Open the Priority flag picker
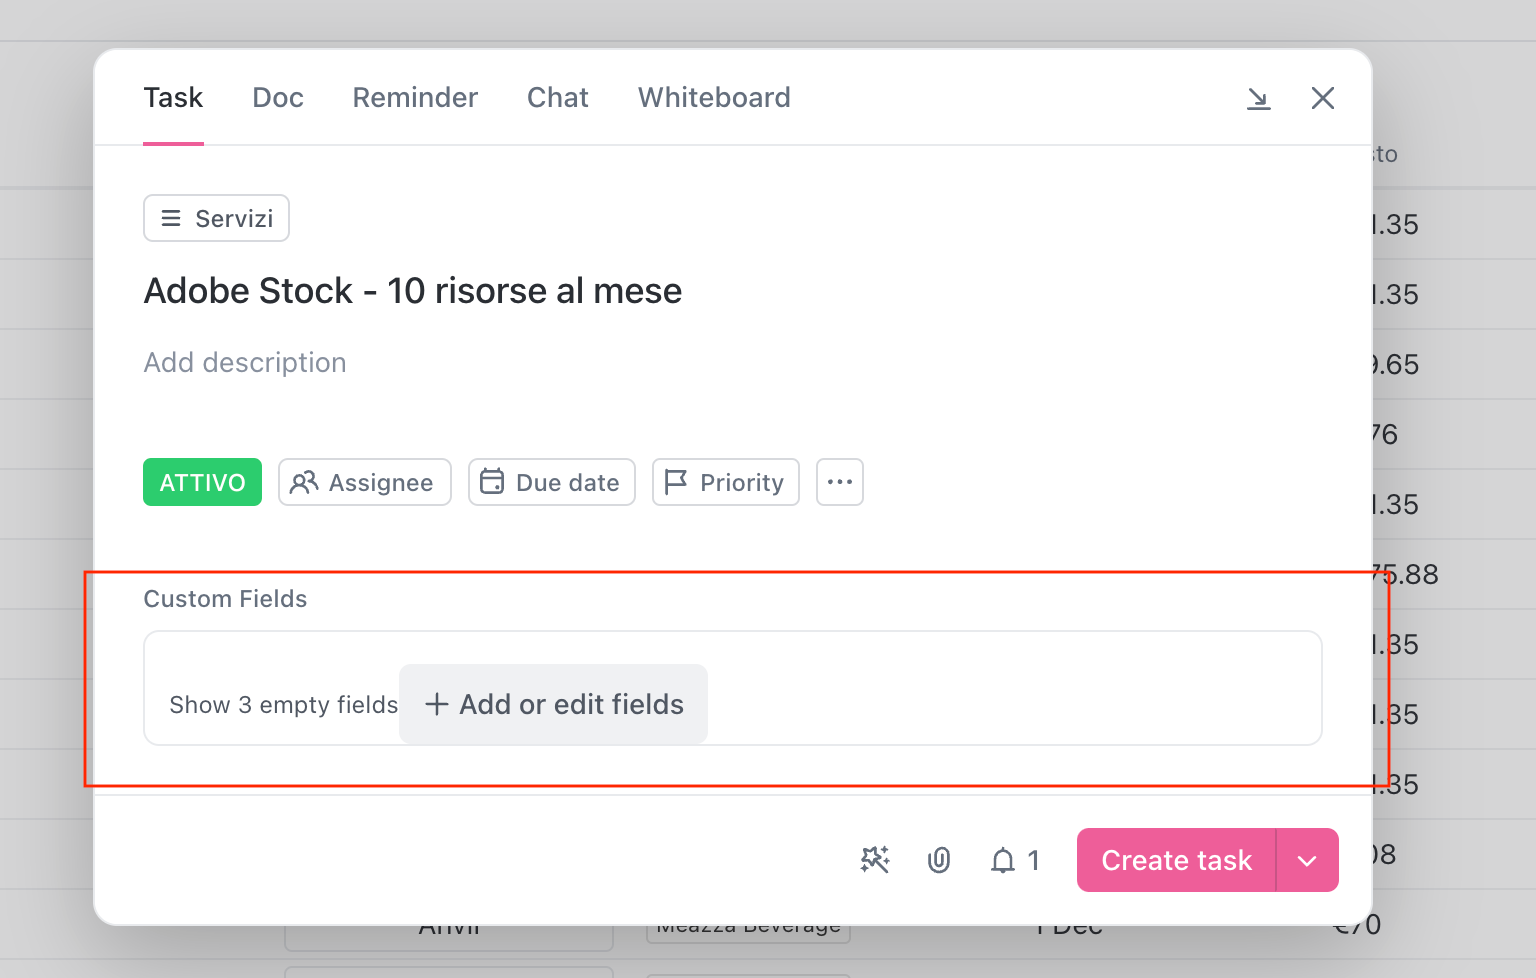 tap(725, 482)
